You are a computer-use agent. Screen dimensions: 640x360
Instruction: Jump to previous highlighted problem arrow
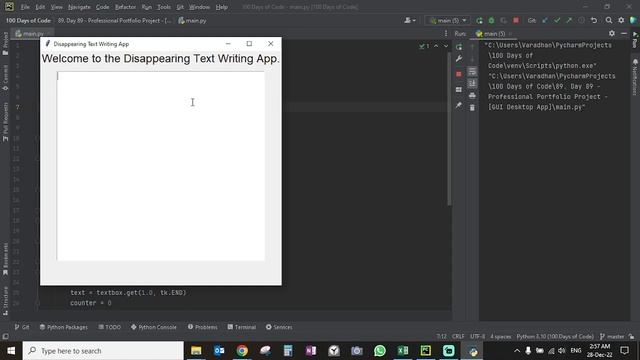436,46
